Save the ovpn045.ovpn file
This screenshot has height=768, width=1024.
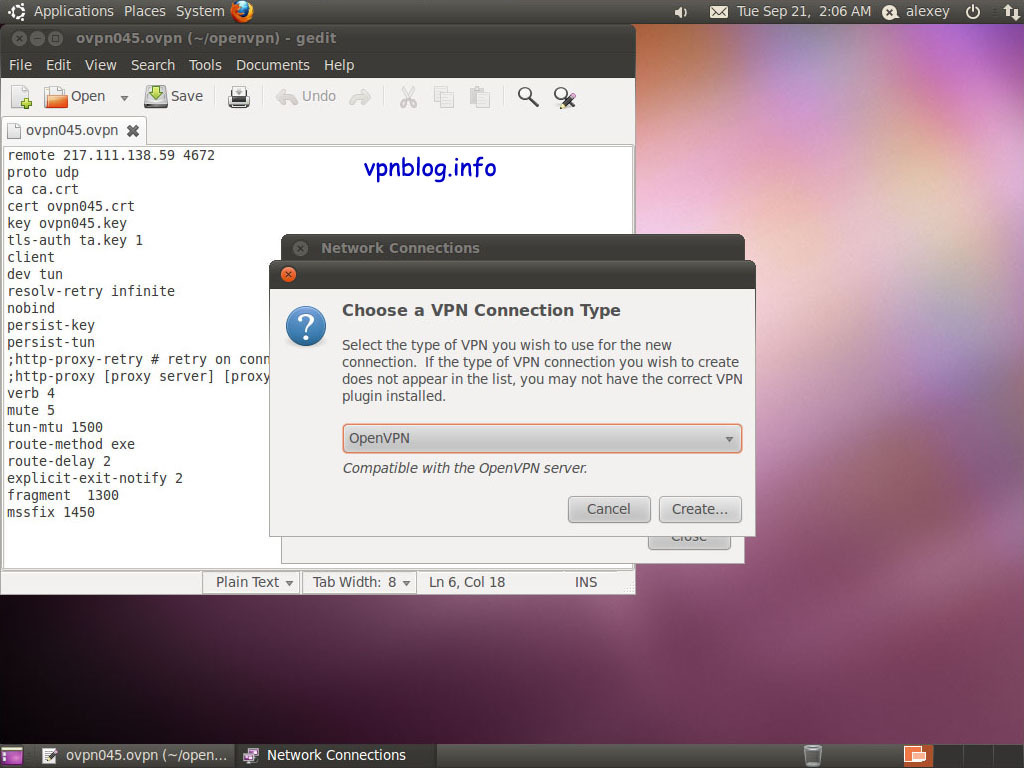[174, 97]
